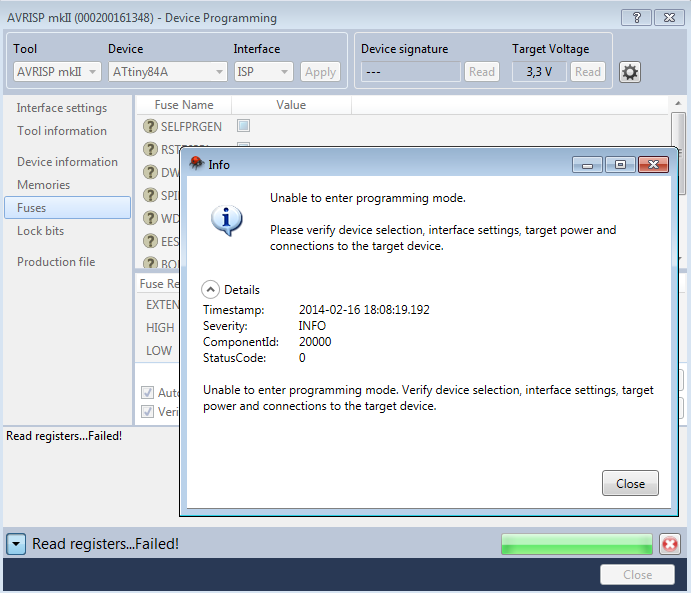Click the Value column header

(291, 105)
